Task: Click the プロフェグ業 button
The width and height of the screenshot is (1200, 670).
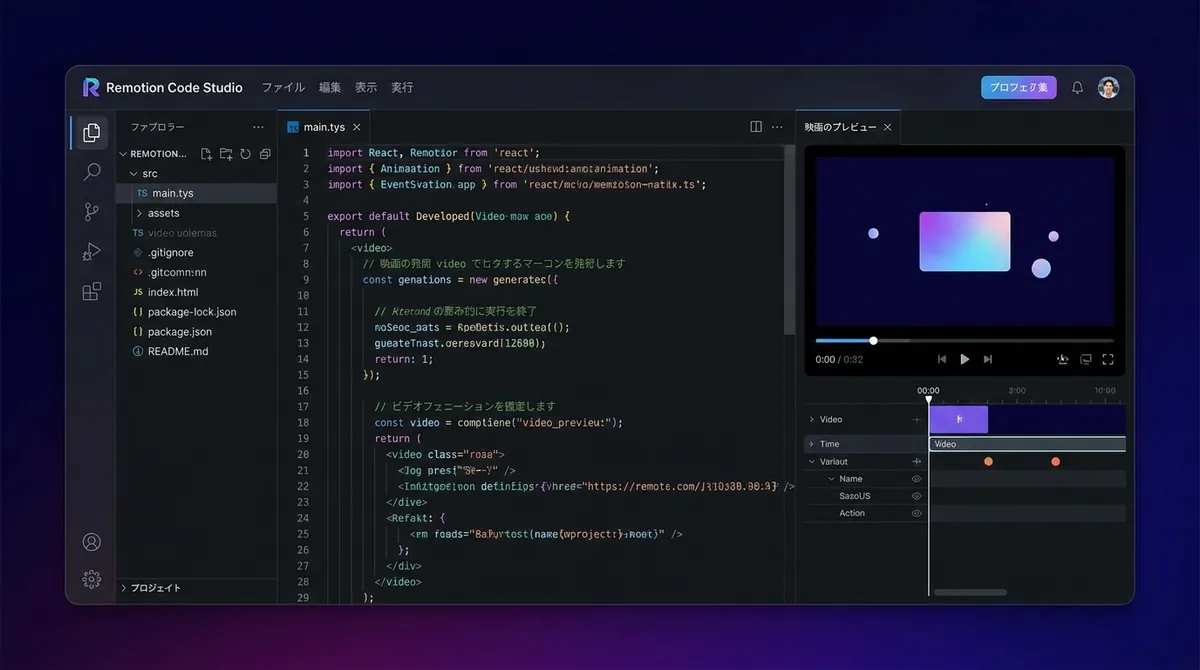Action: (1018, 87)
